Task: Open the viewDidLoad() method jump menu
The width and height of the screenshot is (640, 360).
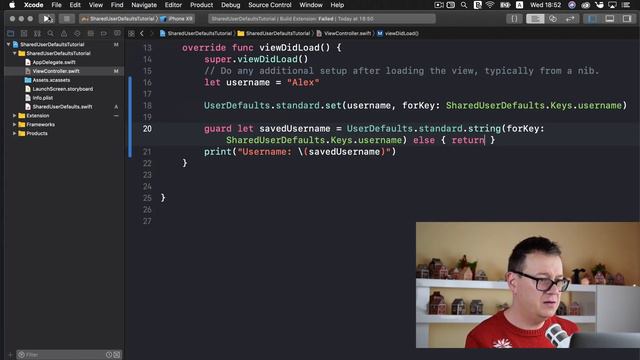Action: coord(398,33)
